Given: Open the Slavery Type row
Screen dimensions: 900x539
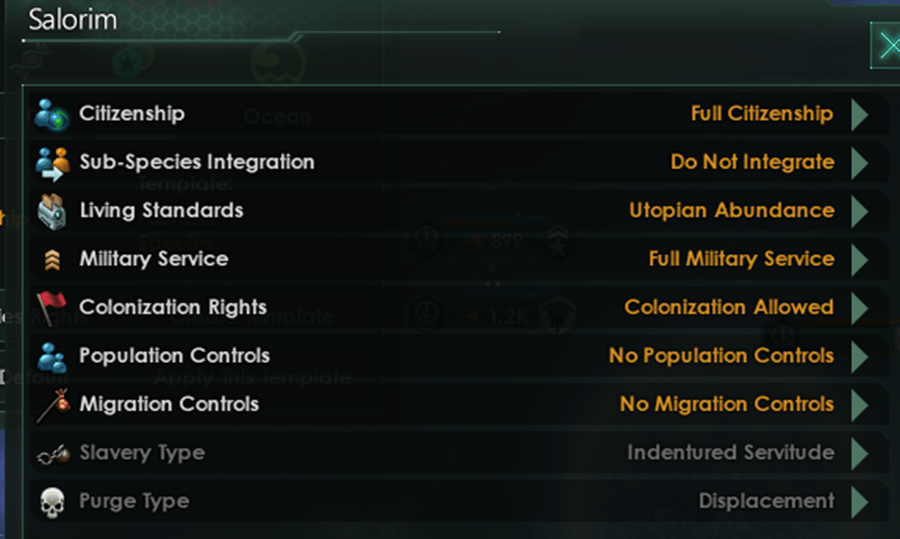Looking at the screenshot, I should 142,453.
